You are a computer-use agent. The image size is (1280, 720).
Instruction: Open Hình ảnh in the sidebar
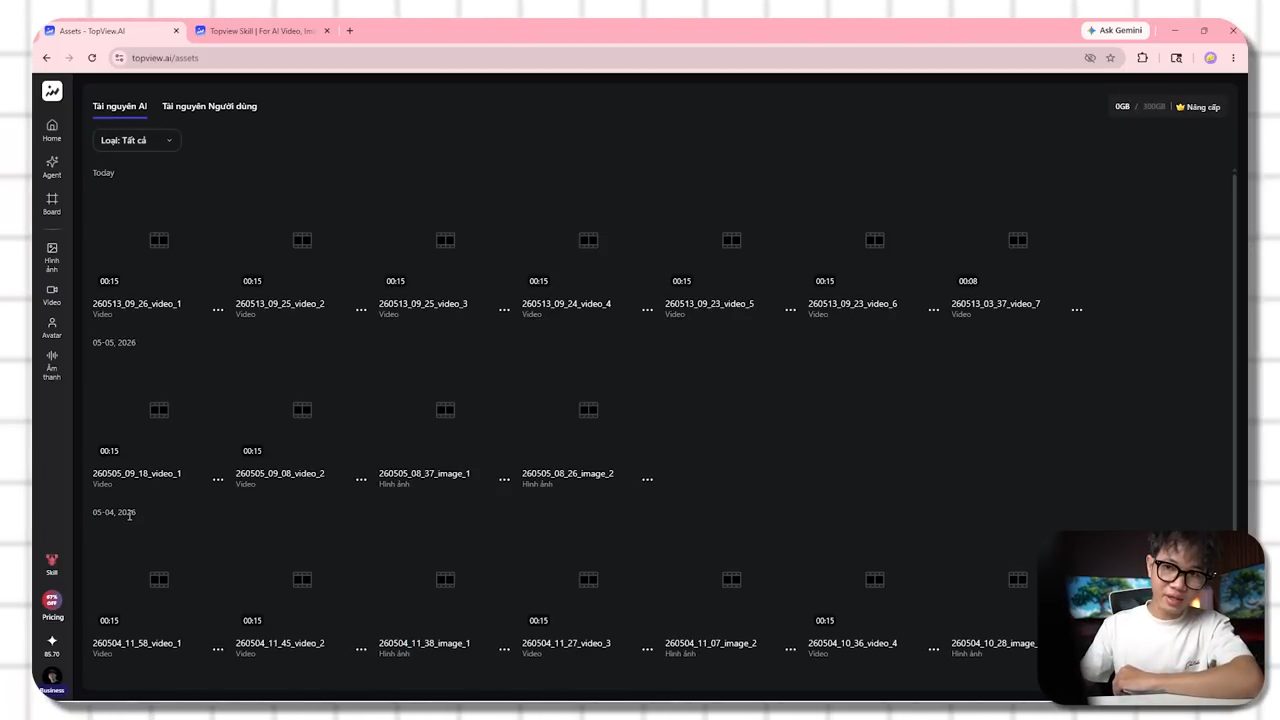[52, 257]
